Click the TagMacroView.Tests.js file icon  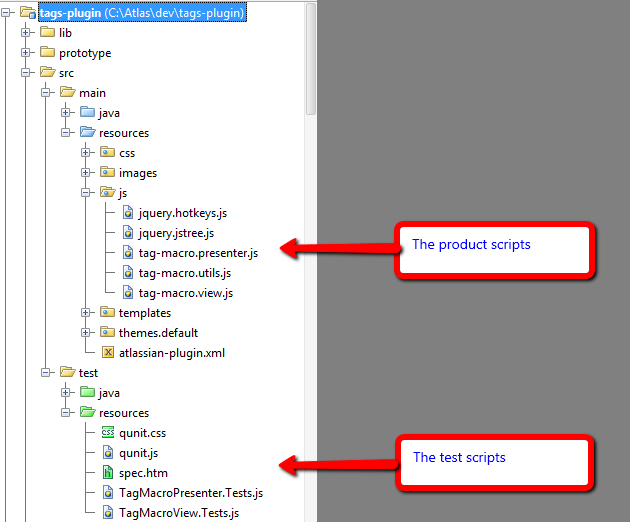click(108, 512)
